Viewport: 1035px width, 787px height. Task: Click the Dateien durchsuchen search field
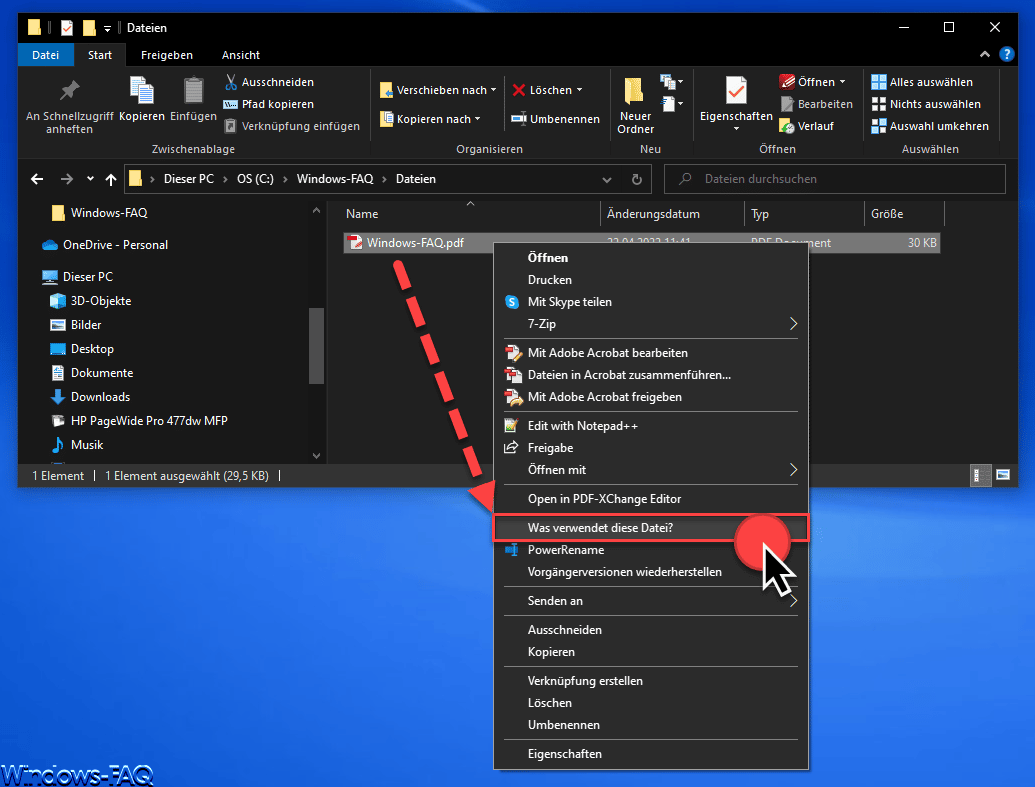tap(834, 179)
